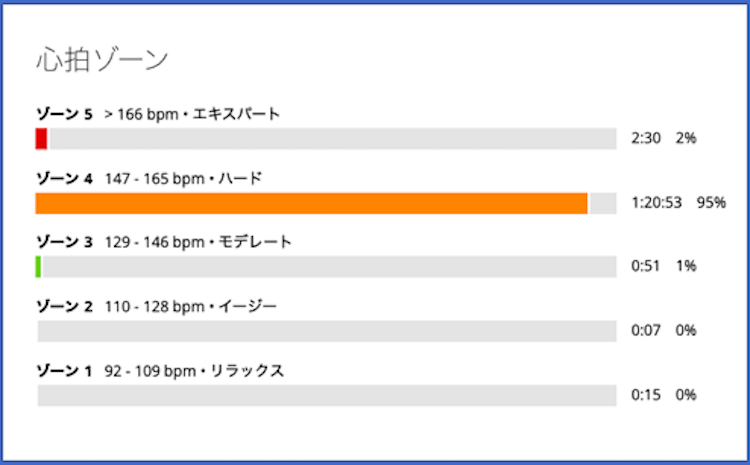Click the orange Zone 4 bar
The image size is (750, 465).
pos(311,203)
